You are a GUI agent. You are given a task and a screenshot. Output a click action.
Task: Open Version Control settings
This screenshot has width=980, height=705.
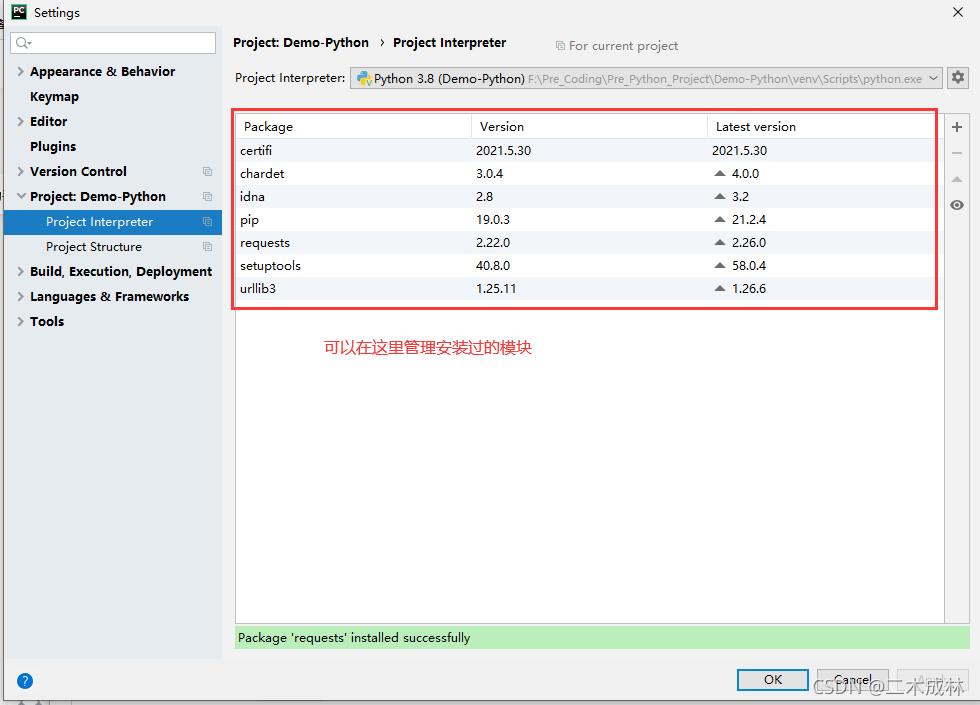coord(78,171)
